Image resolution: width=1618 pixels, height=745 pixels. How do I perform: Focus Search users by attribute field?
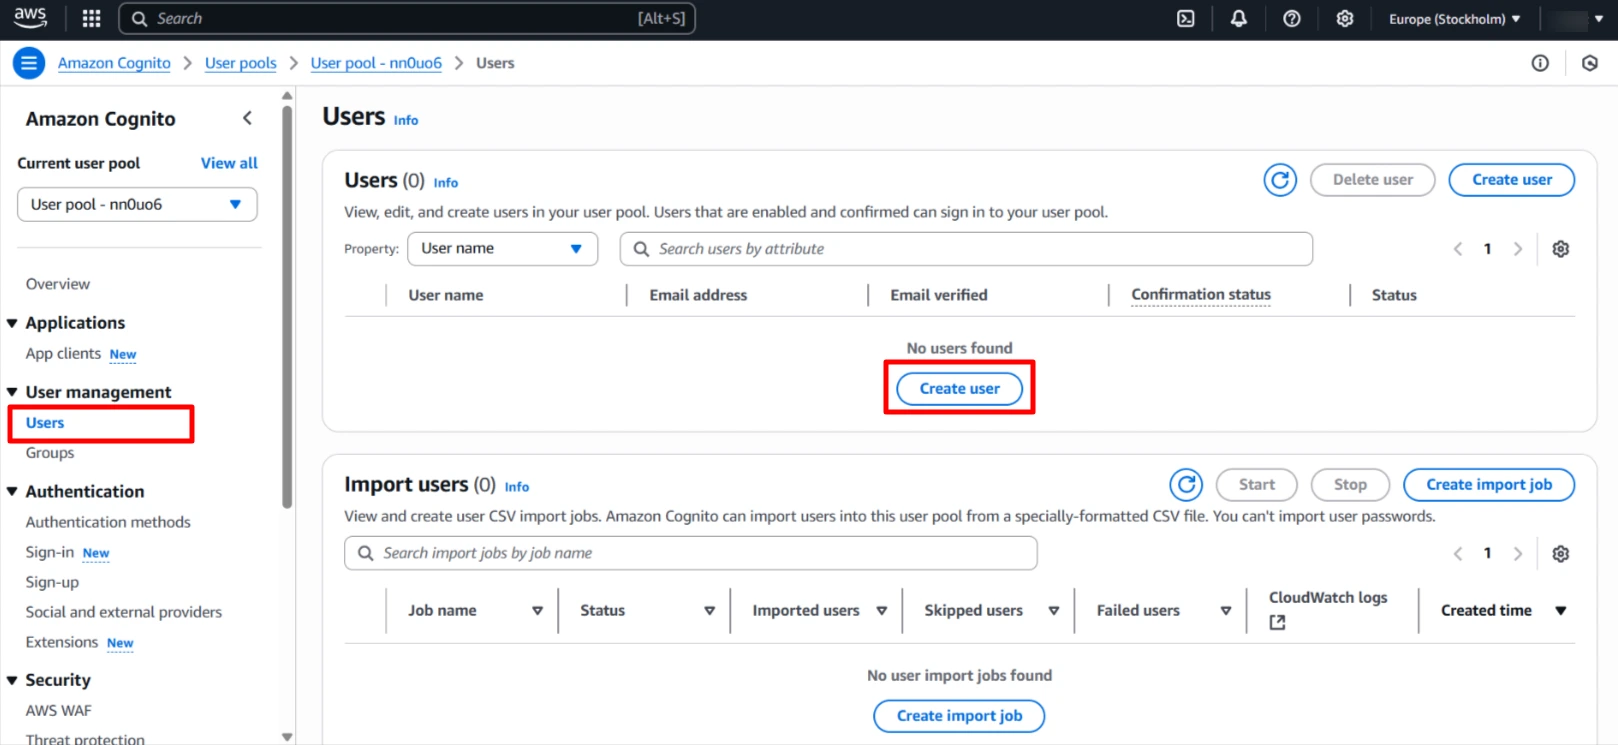click(966, 249)
